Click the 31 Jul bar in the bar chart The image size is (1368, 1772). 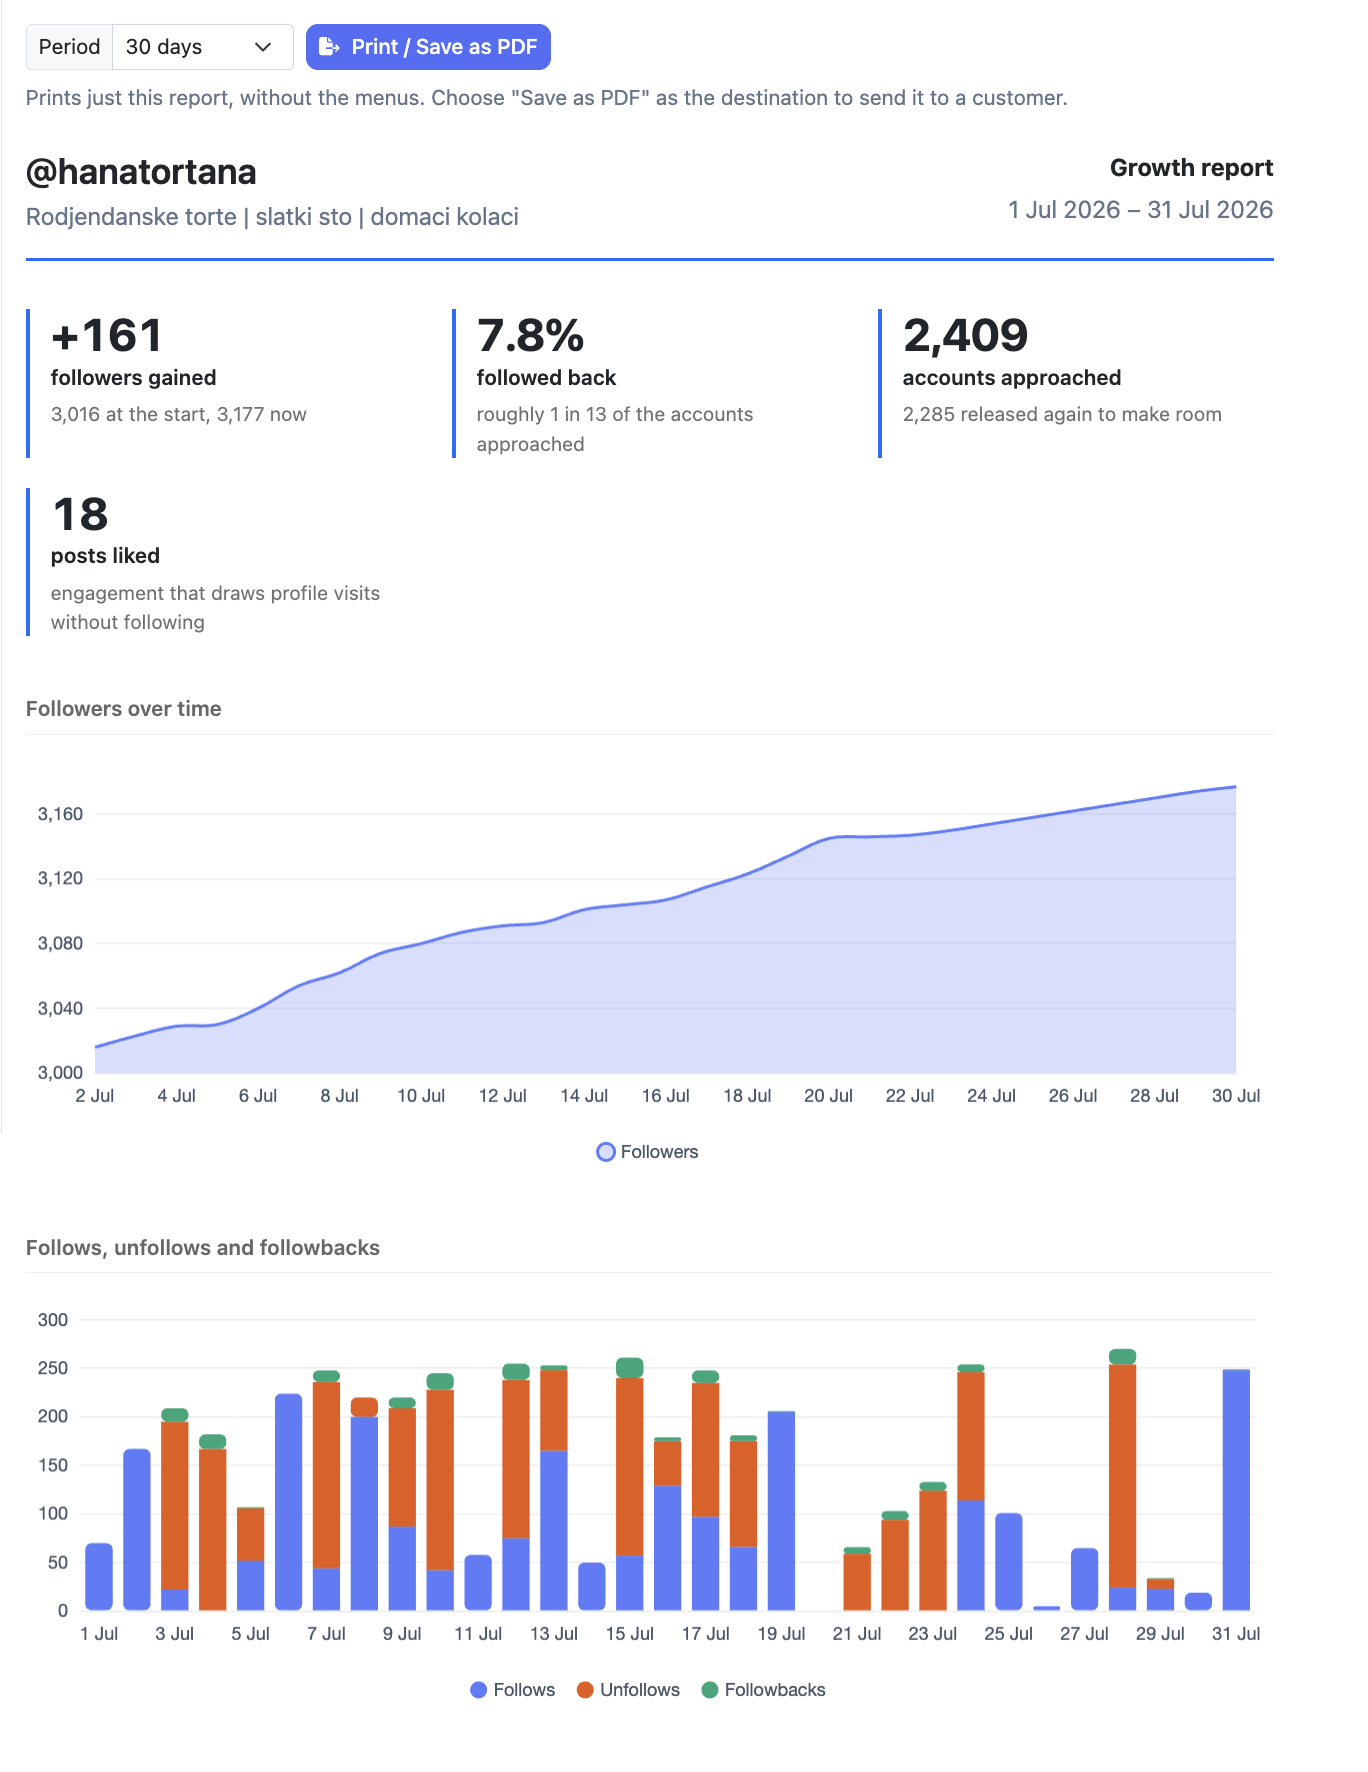[x=1236, y=1489]
